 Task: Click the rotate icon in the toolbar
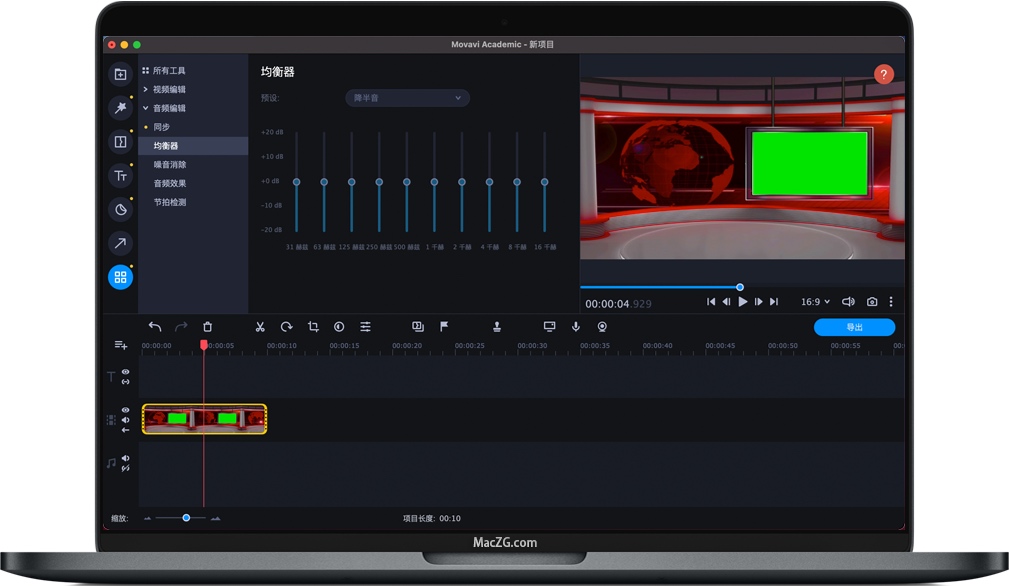tap(286, 327)
